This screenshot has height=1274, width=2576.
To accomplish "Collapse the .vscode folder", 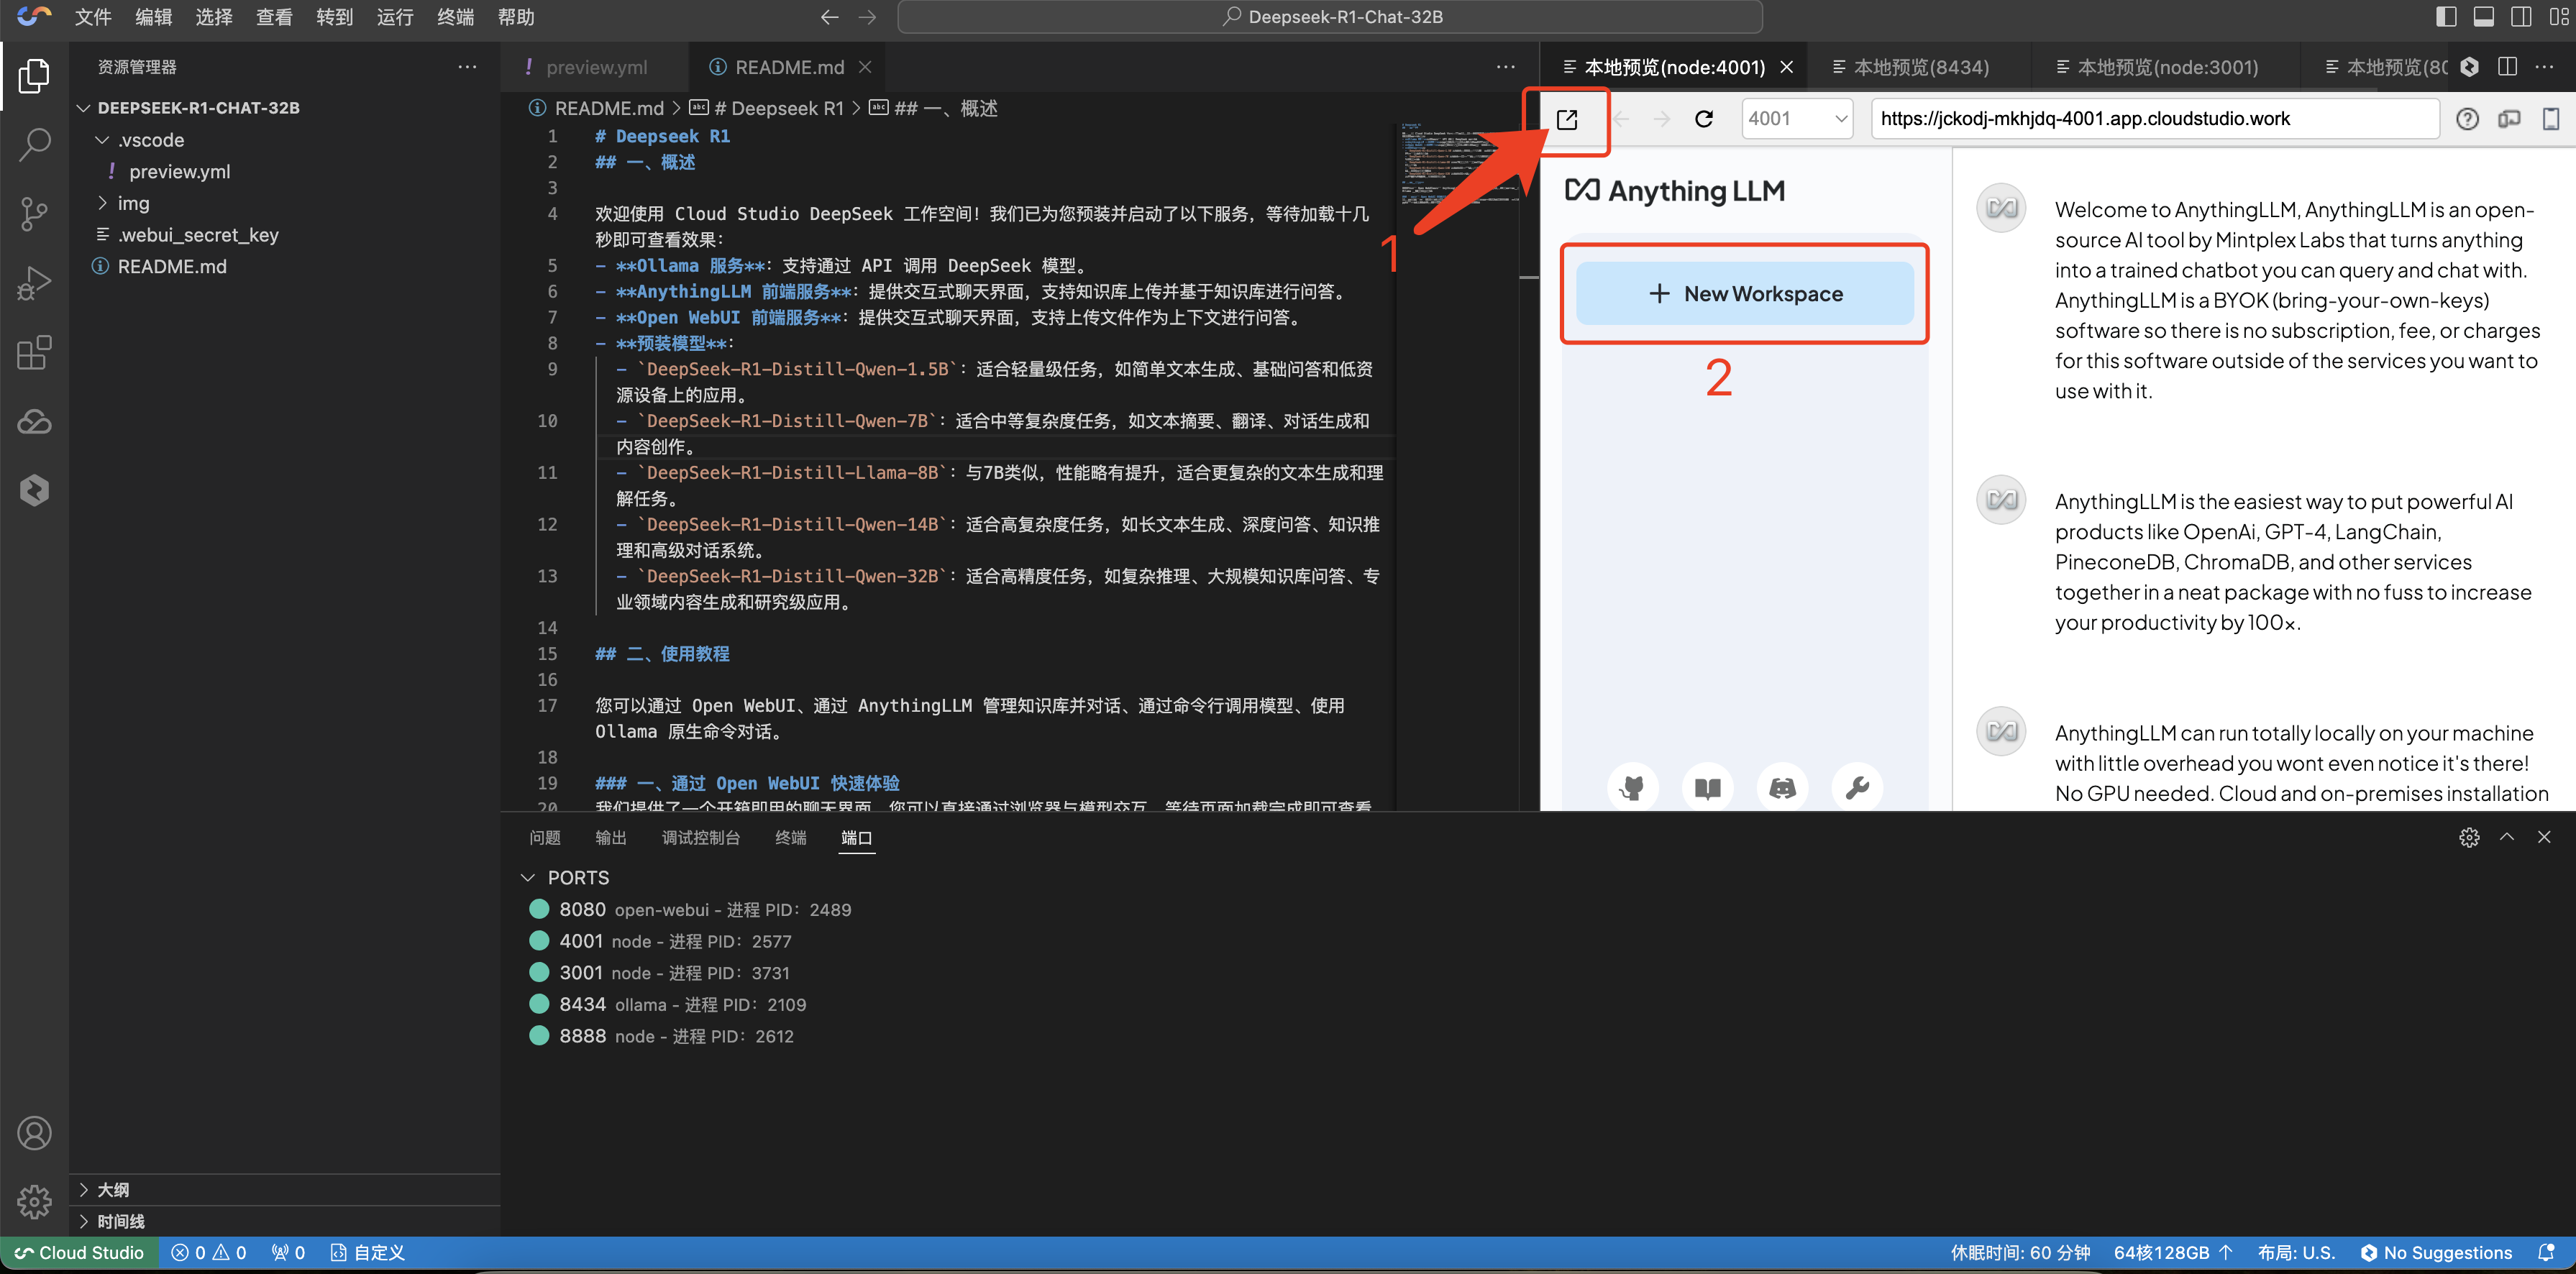I will coord(102,140).
